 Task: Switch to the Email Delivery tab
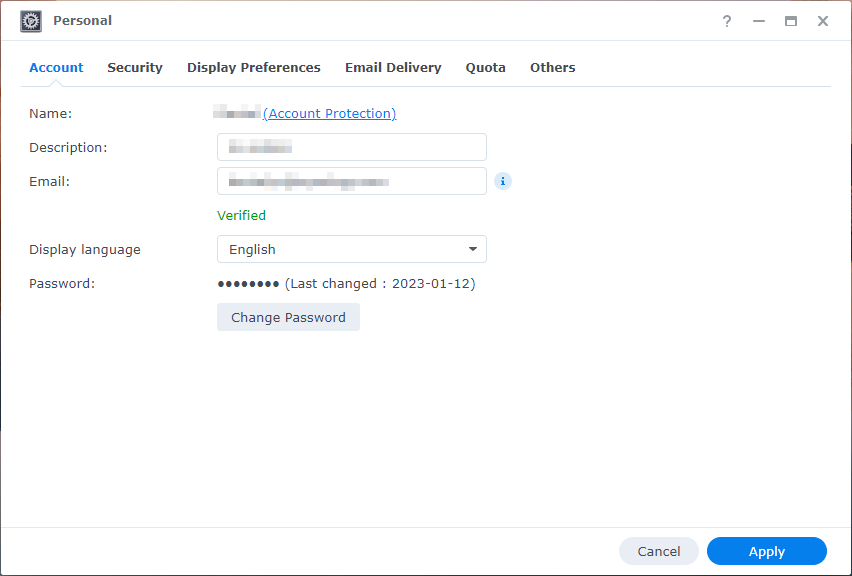[x=393, y=67]
